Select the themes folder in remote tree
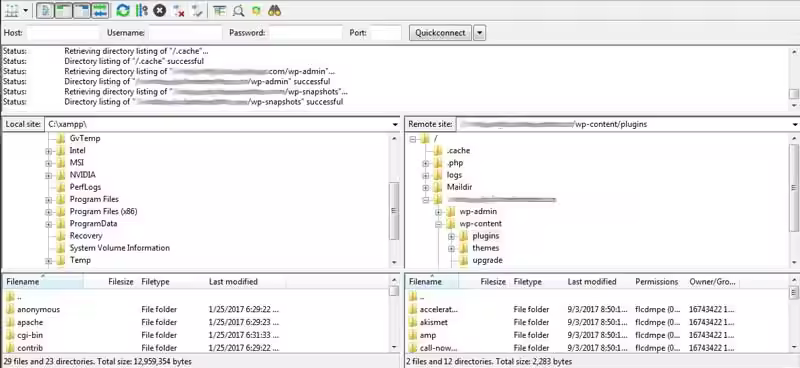The image size is (800, 368). (486, 248)
